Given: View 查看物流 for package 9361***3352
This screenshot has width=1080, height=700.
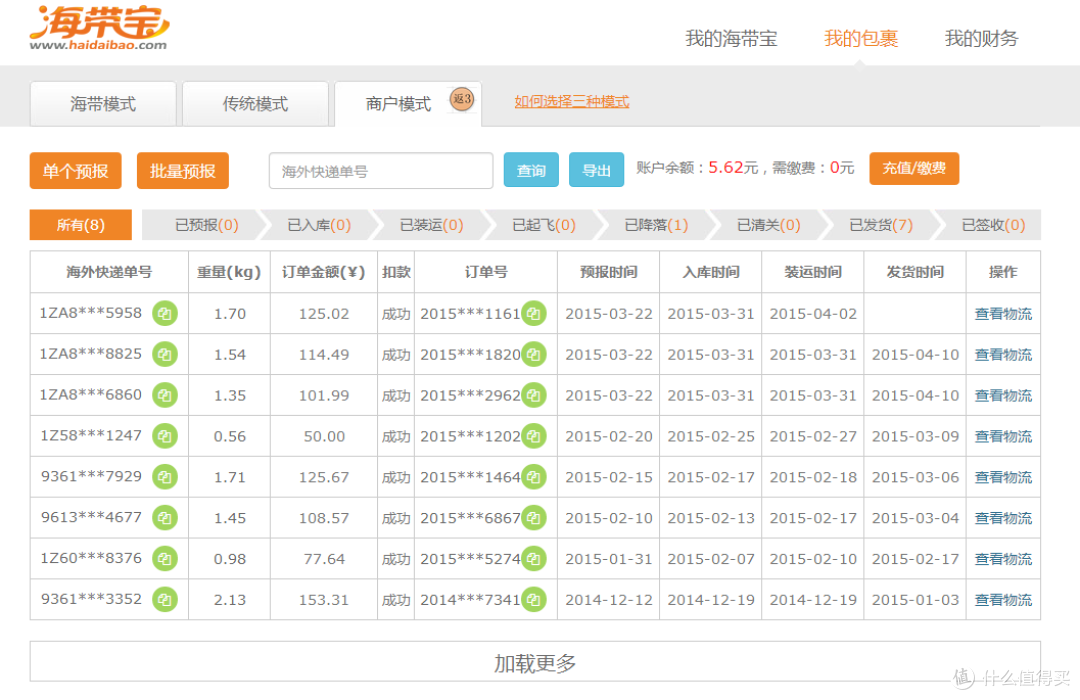Looking at the screenshot, I should point(1003,600).
